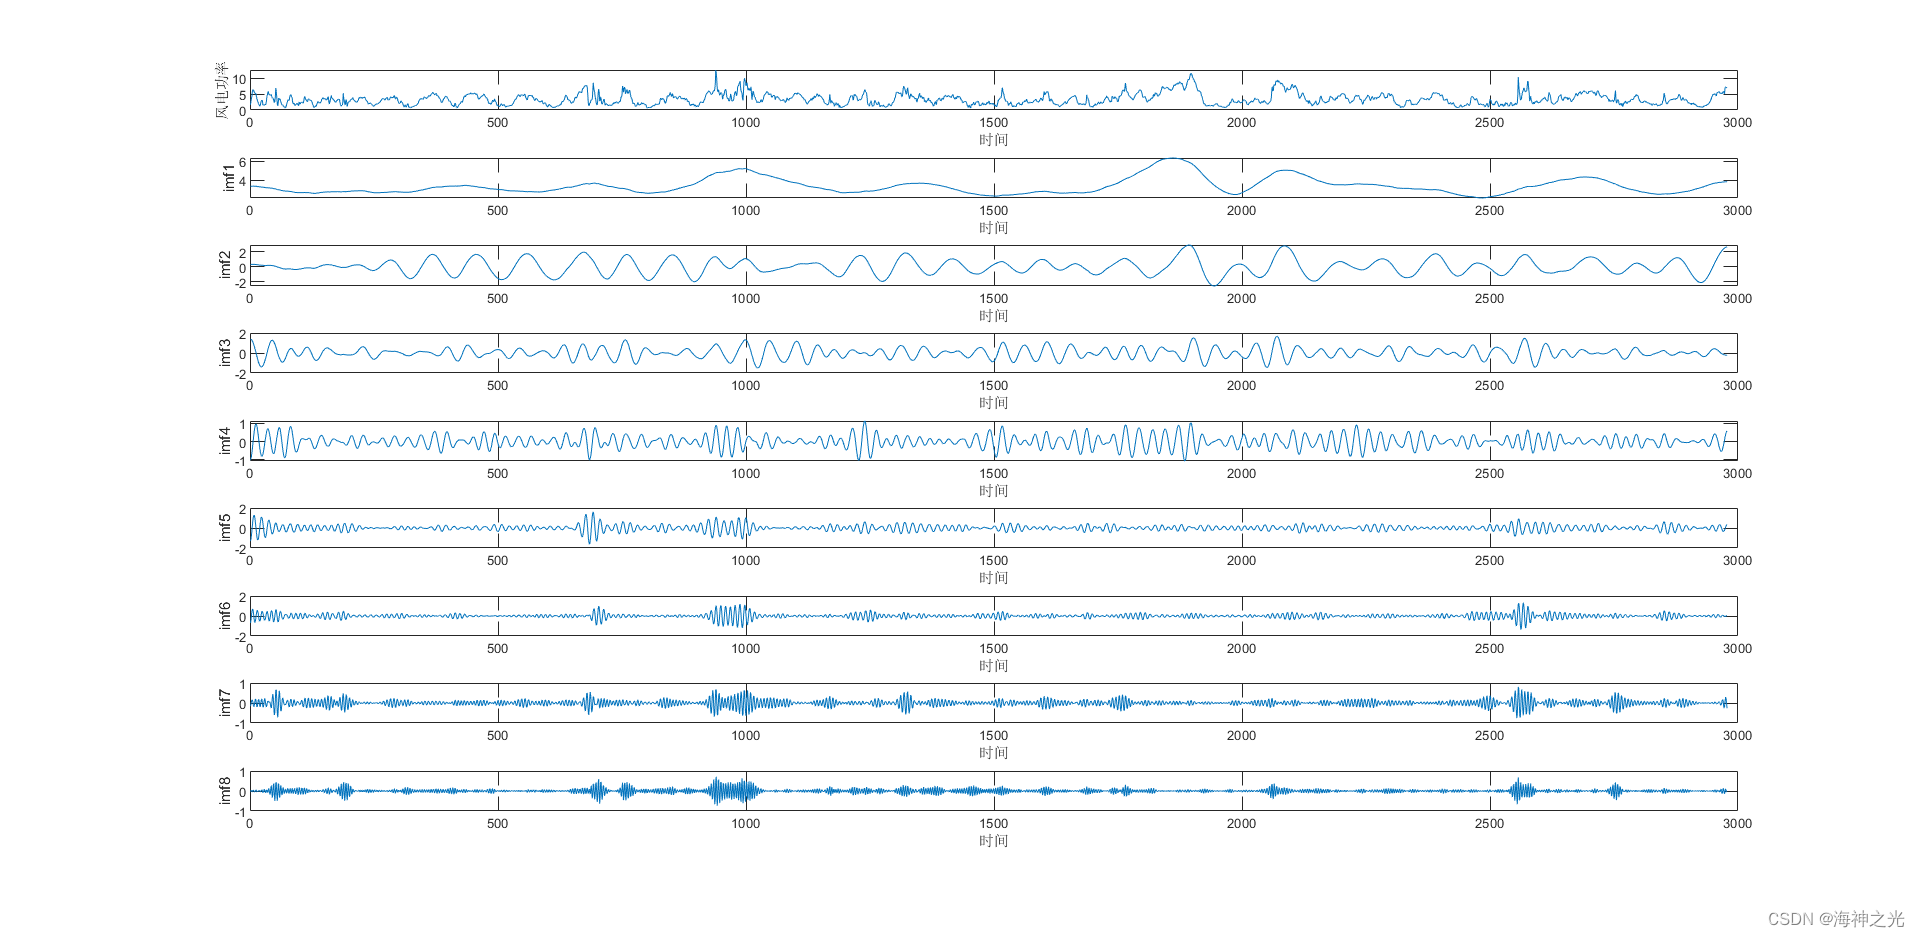Click the 时间 label under the imf2 plot
The width and height of the screenshot is (1920, 937).
[x=993, y=316]
